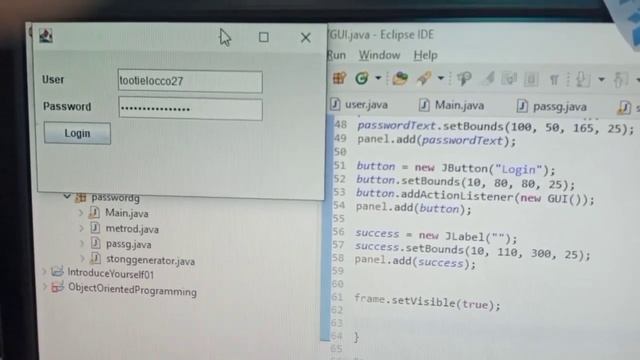Expand the Main.java tree node arrow
640x360 pixels.
tap(81, 213)
